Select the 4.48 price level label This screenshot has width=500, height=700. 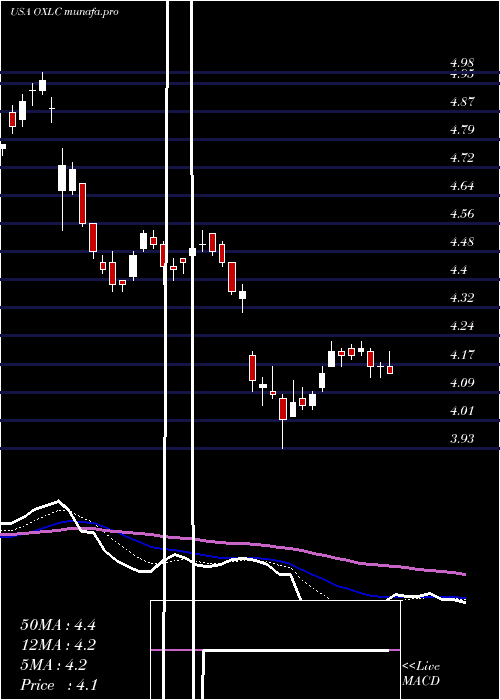click(462, 242)
